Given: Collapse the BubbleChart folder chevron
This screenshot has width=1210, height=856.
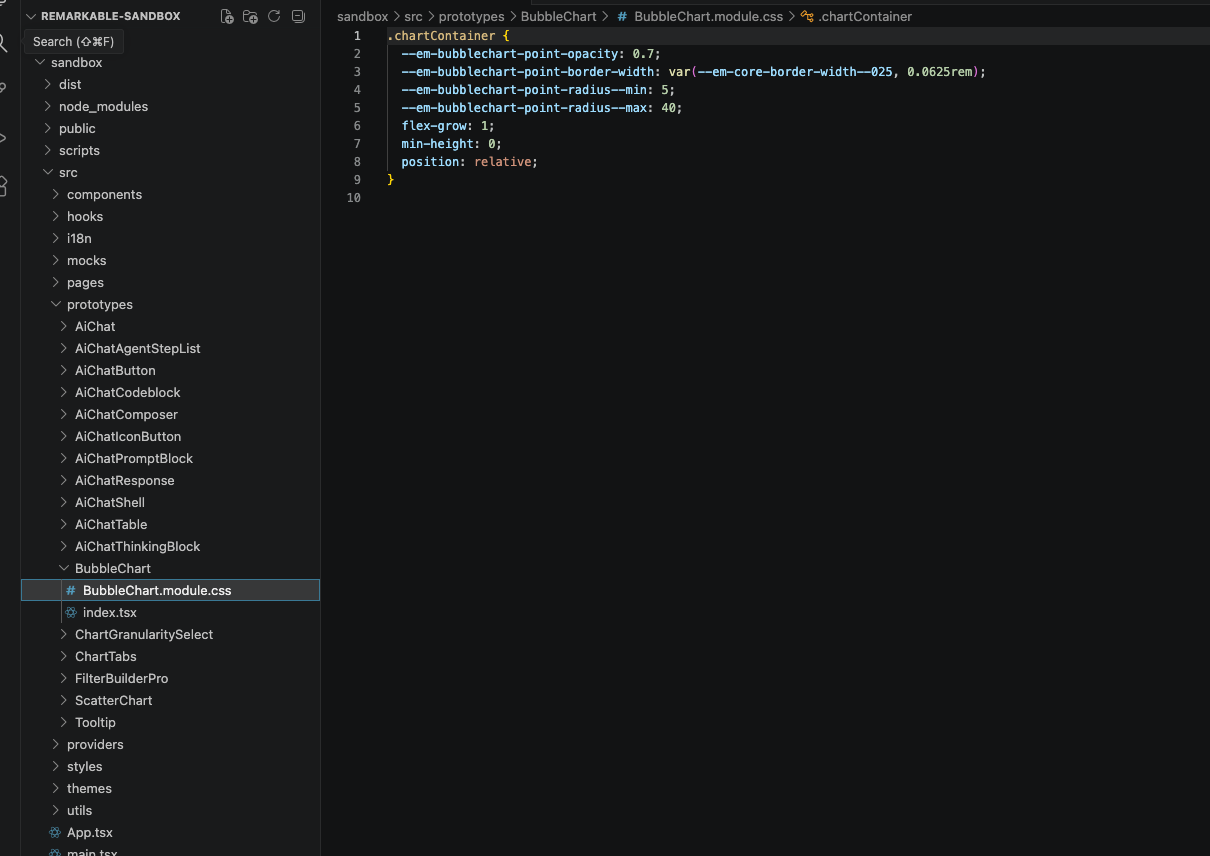Looking at the screenshot, I should [64, 568].
